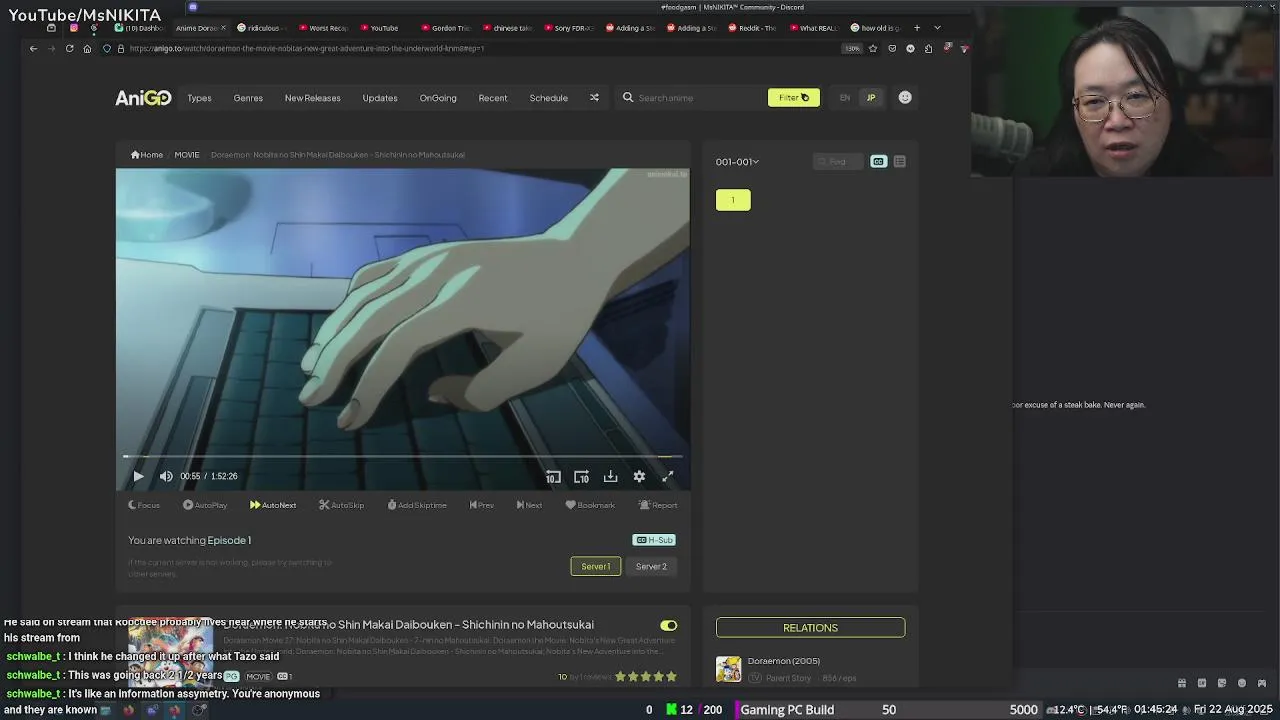Open the user profile face icon
This screenshot has height=720, width=1280.
click(x=905, y=98)
